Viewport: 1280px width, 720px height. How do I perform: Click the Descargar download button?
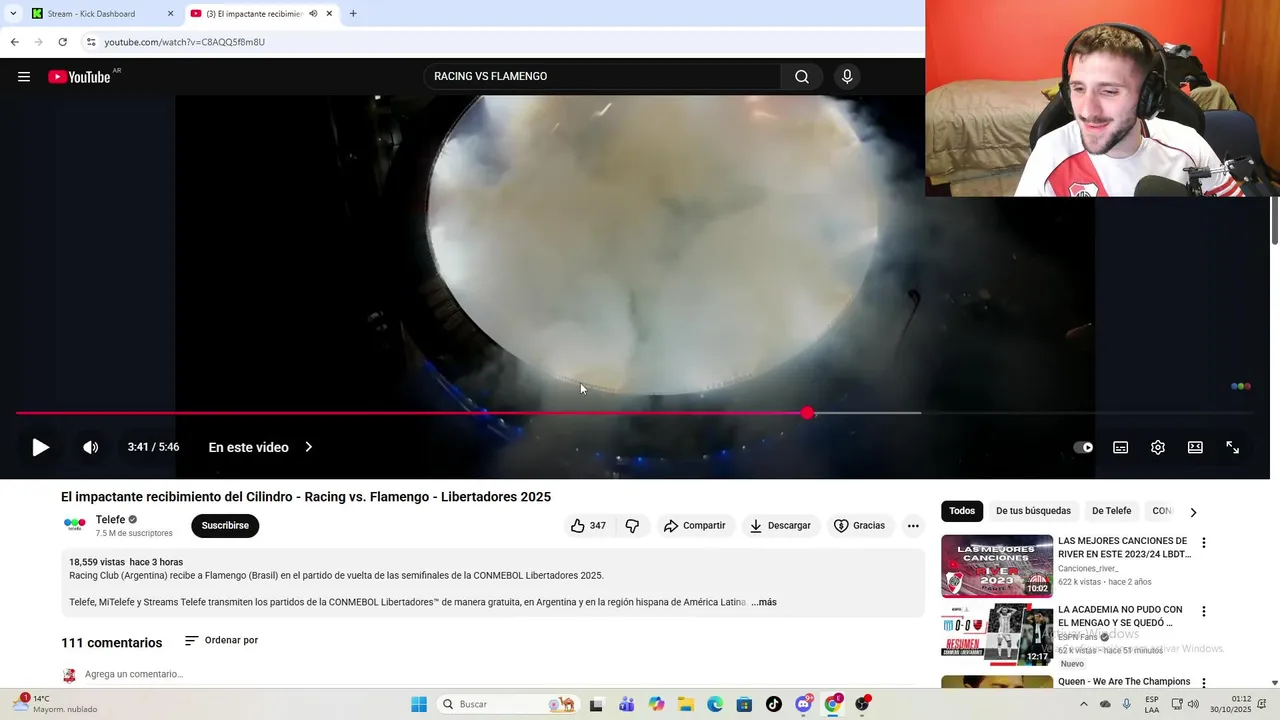781,526
